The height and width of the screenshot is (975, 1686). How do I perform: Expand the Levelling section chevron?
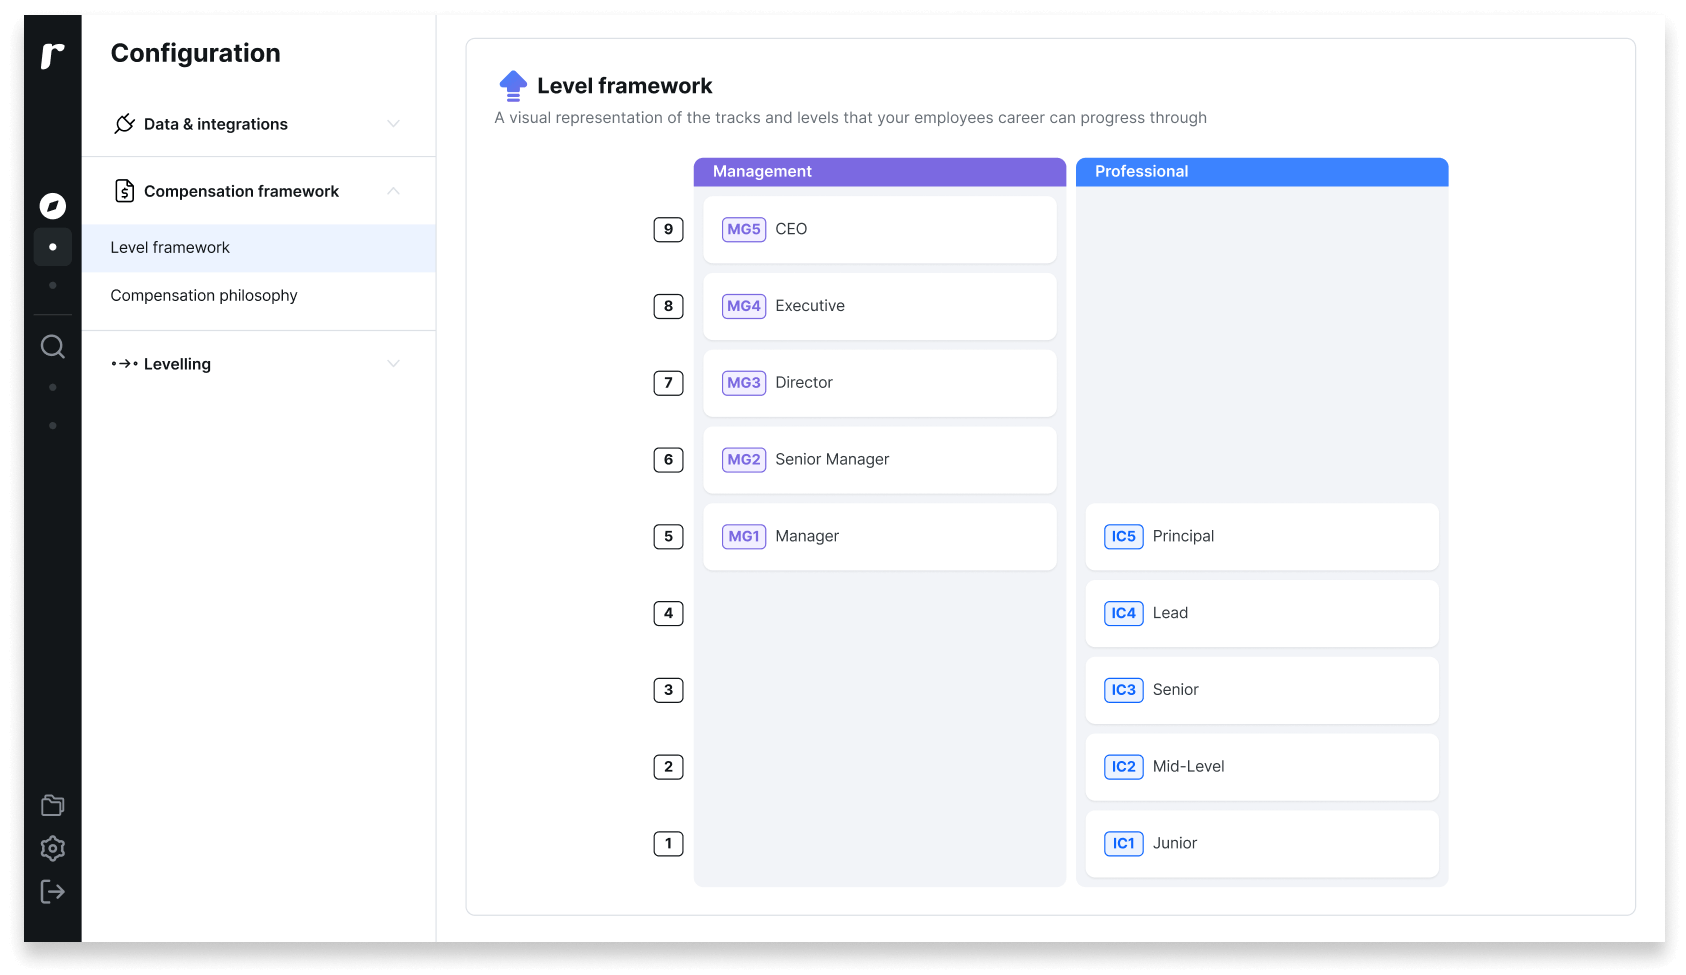click(393, 364)
